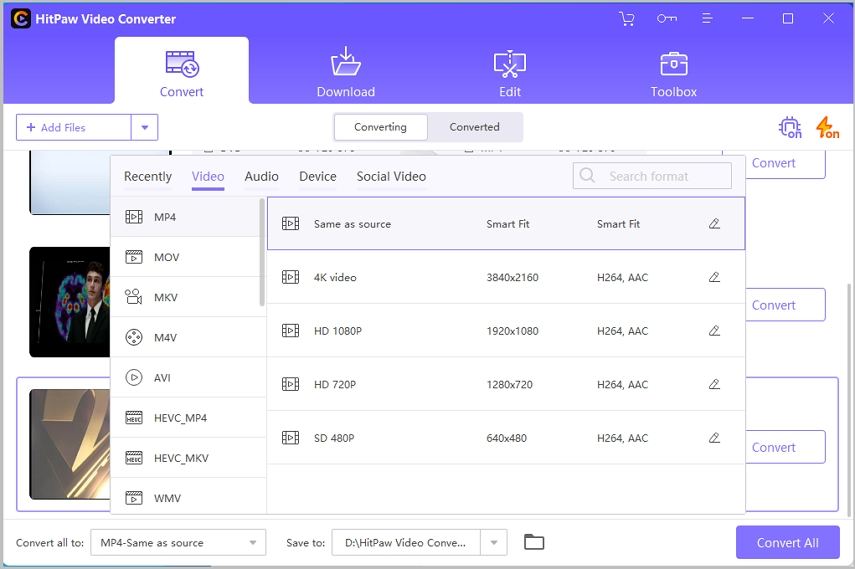The image size is (855, 569).
Task: Open the hamburger menu icon
Action: click(707, 19)
